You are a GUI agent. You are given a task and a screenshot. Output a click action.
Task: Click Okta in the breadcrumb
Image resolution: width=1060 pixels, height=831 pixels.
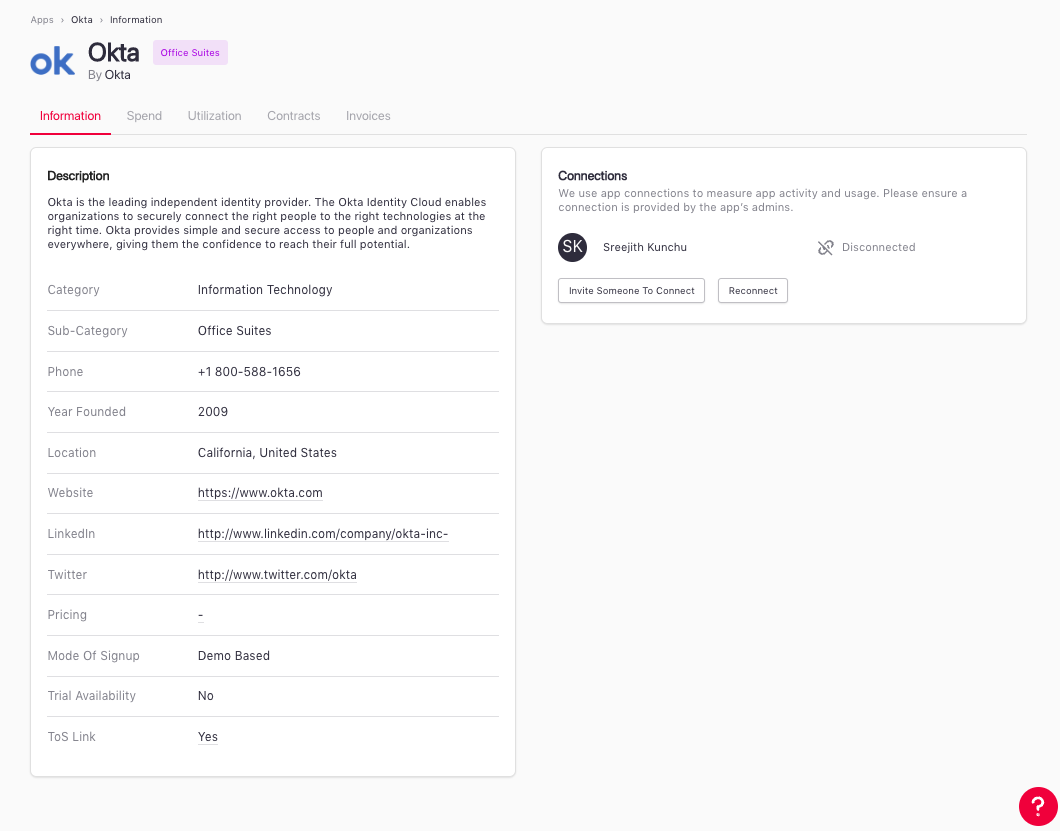point(82,20)
